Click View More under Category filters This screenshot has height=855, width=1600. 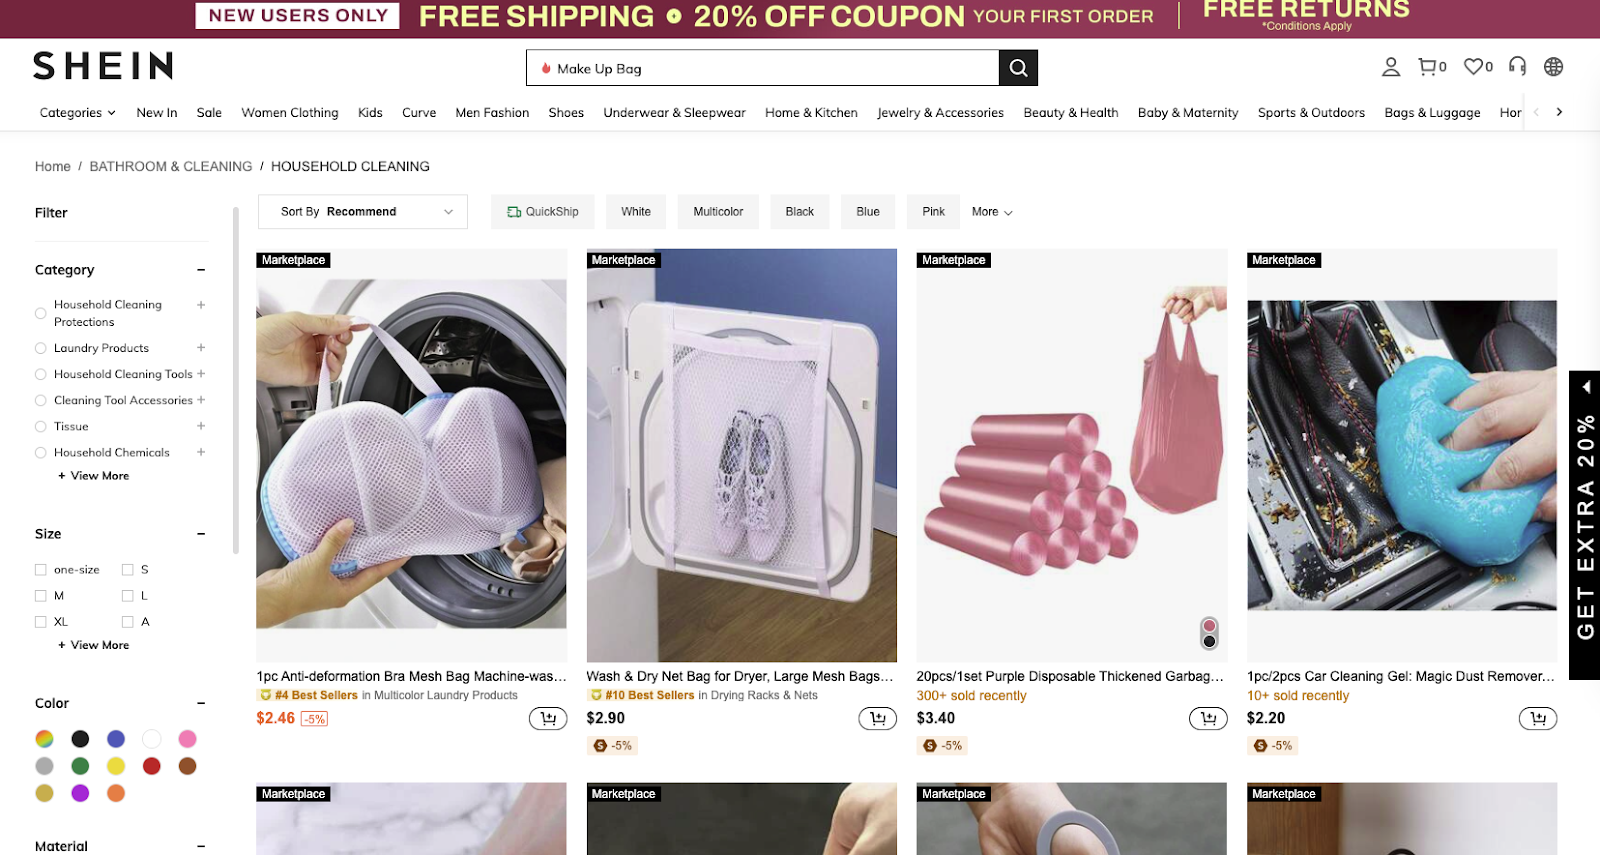click(93, 475)
